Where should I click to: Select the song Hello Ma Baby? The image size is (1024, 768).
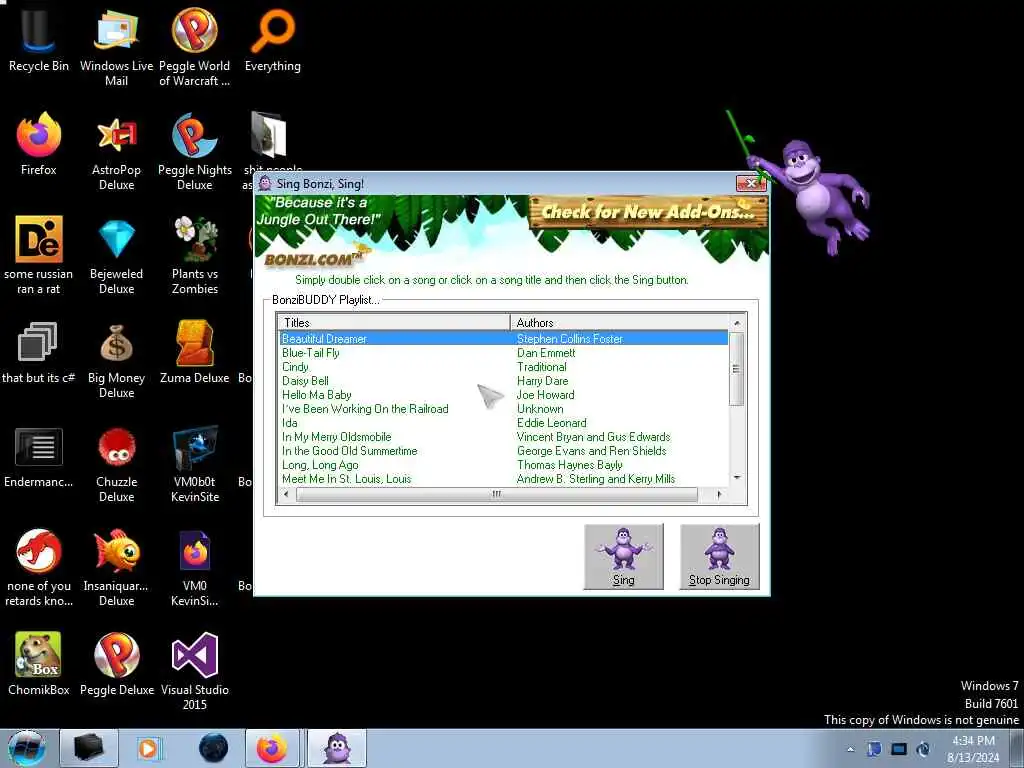click(x=317, y=395)
